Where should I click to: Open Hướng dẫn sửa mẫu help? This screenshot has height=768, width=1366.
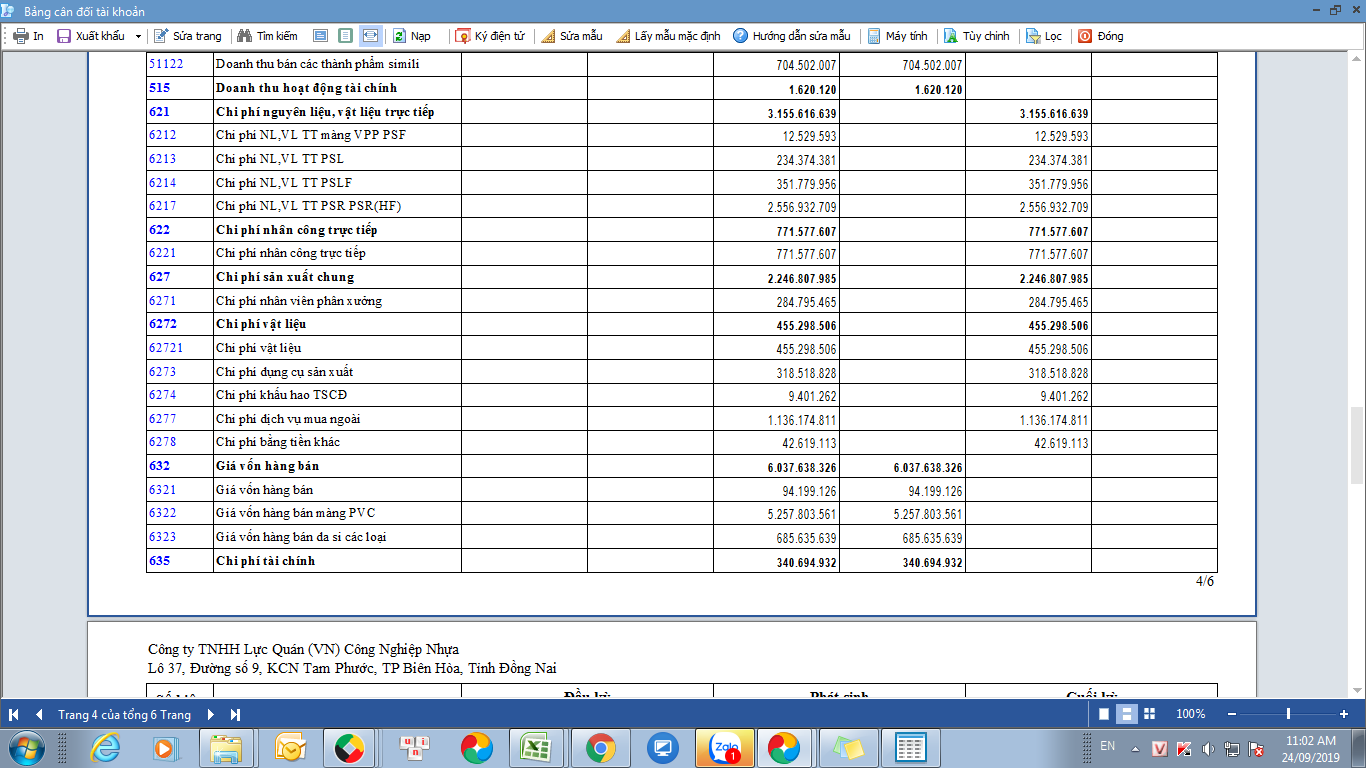[740, 36]
